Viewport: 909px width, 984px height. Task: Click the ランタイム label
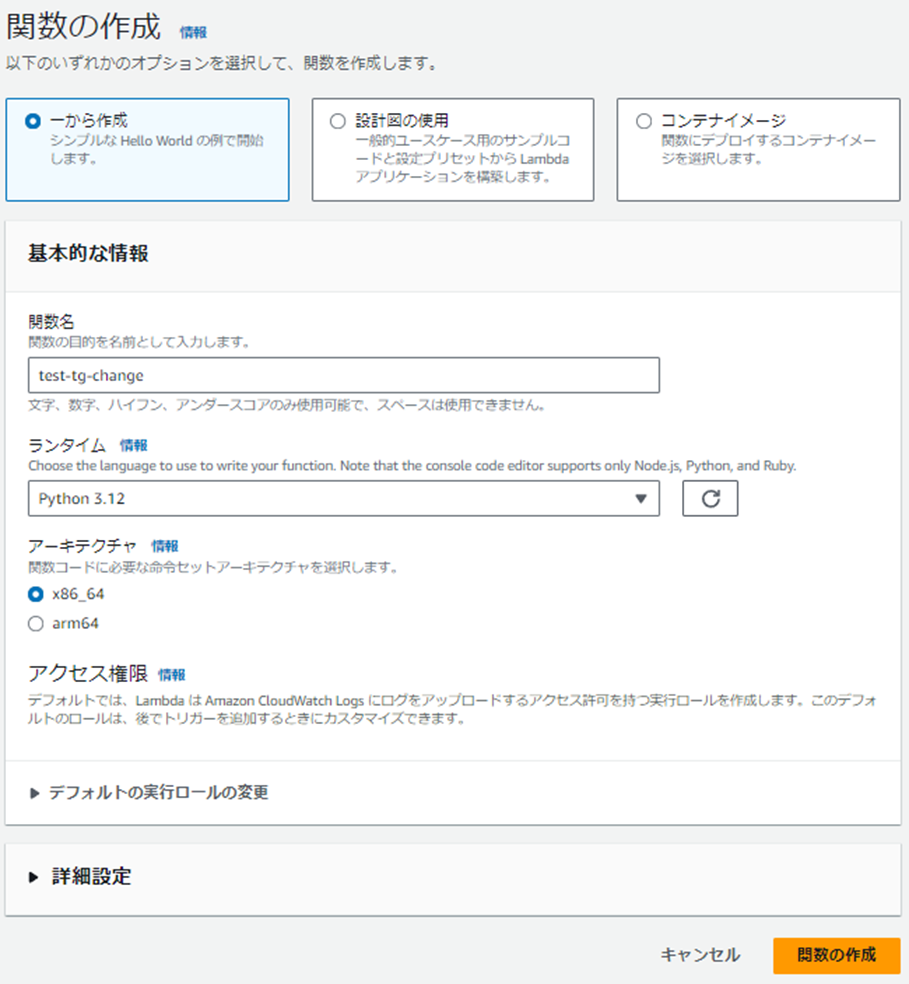67,446
